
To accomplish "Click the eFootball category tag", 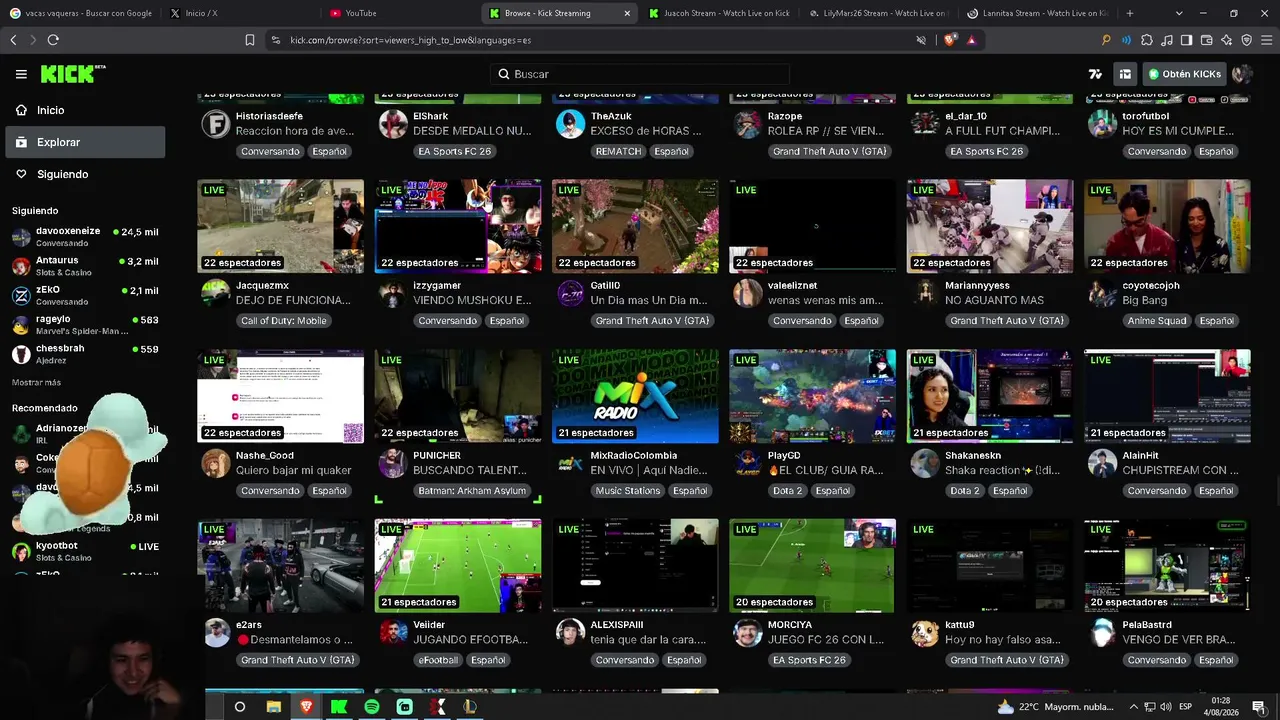I will 438,660.
